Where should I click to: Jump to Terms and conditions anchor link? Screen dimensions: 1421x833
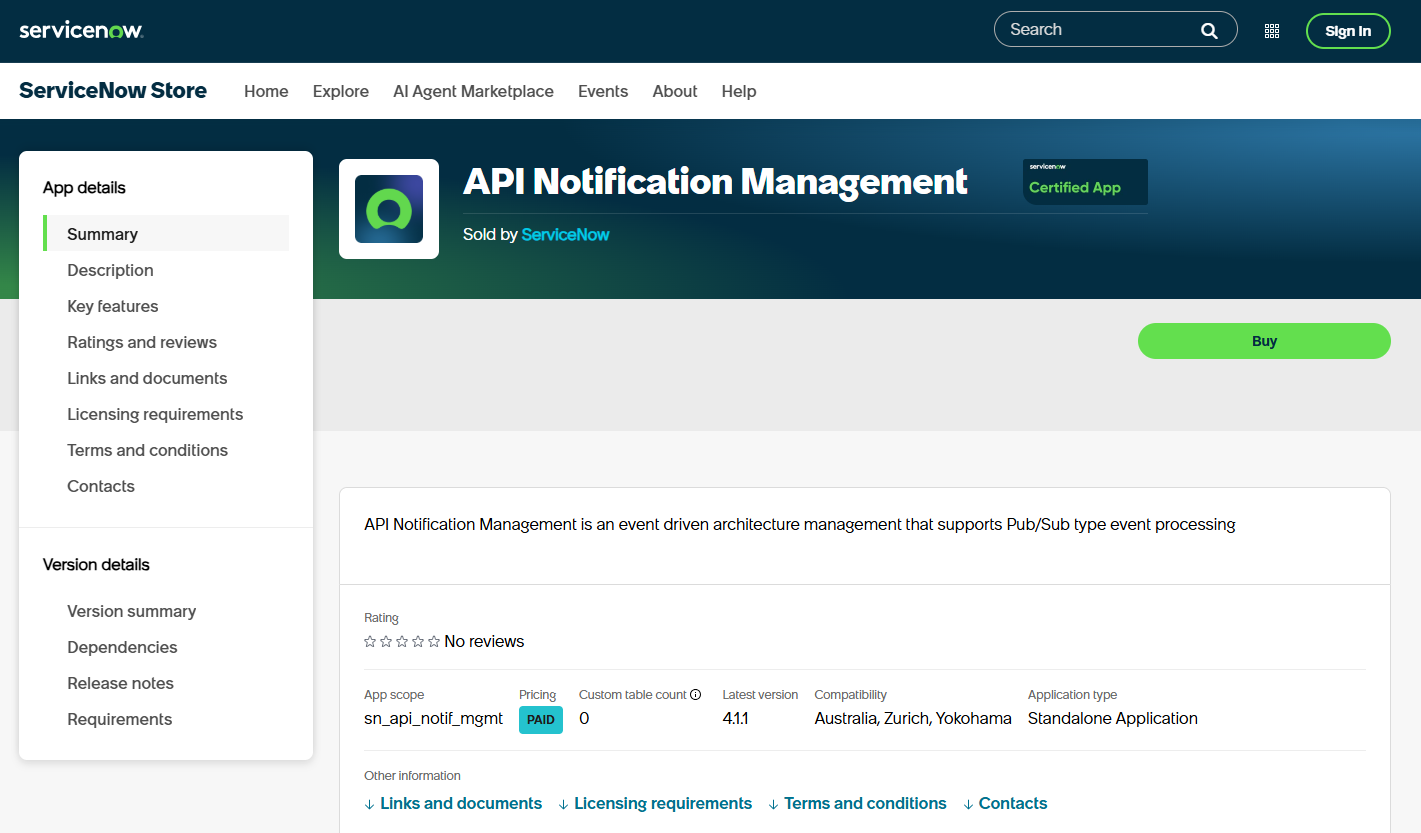857,803
